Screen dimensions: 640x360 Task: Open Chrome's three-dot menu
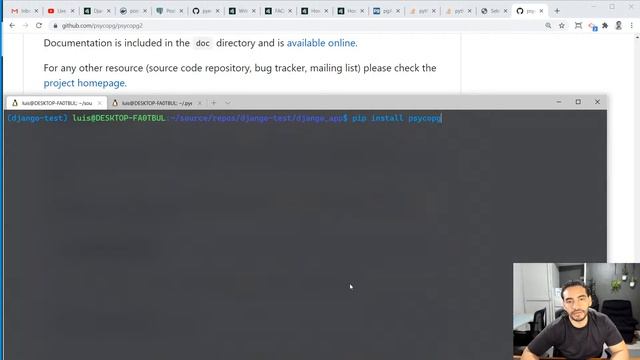pos(631,26)
